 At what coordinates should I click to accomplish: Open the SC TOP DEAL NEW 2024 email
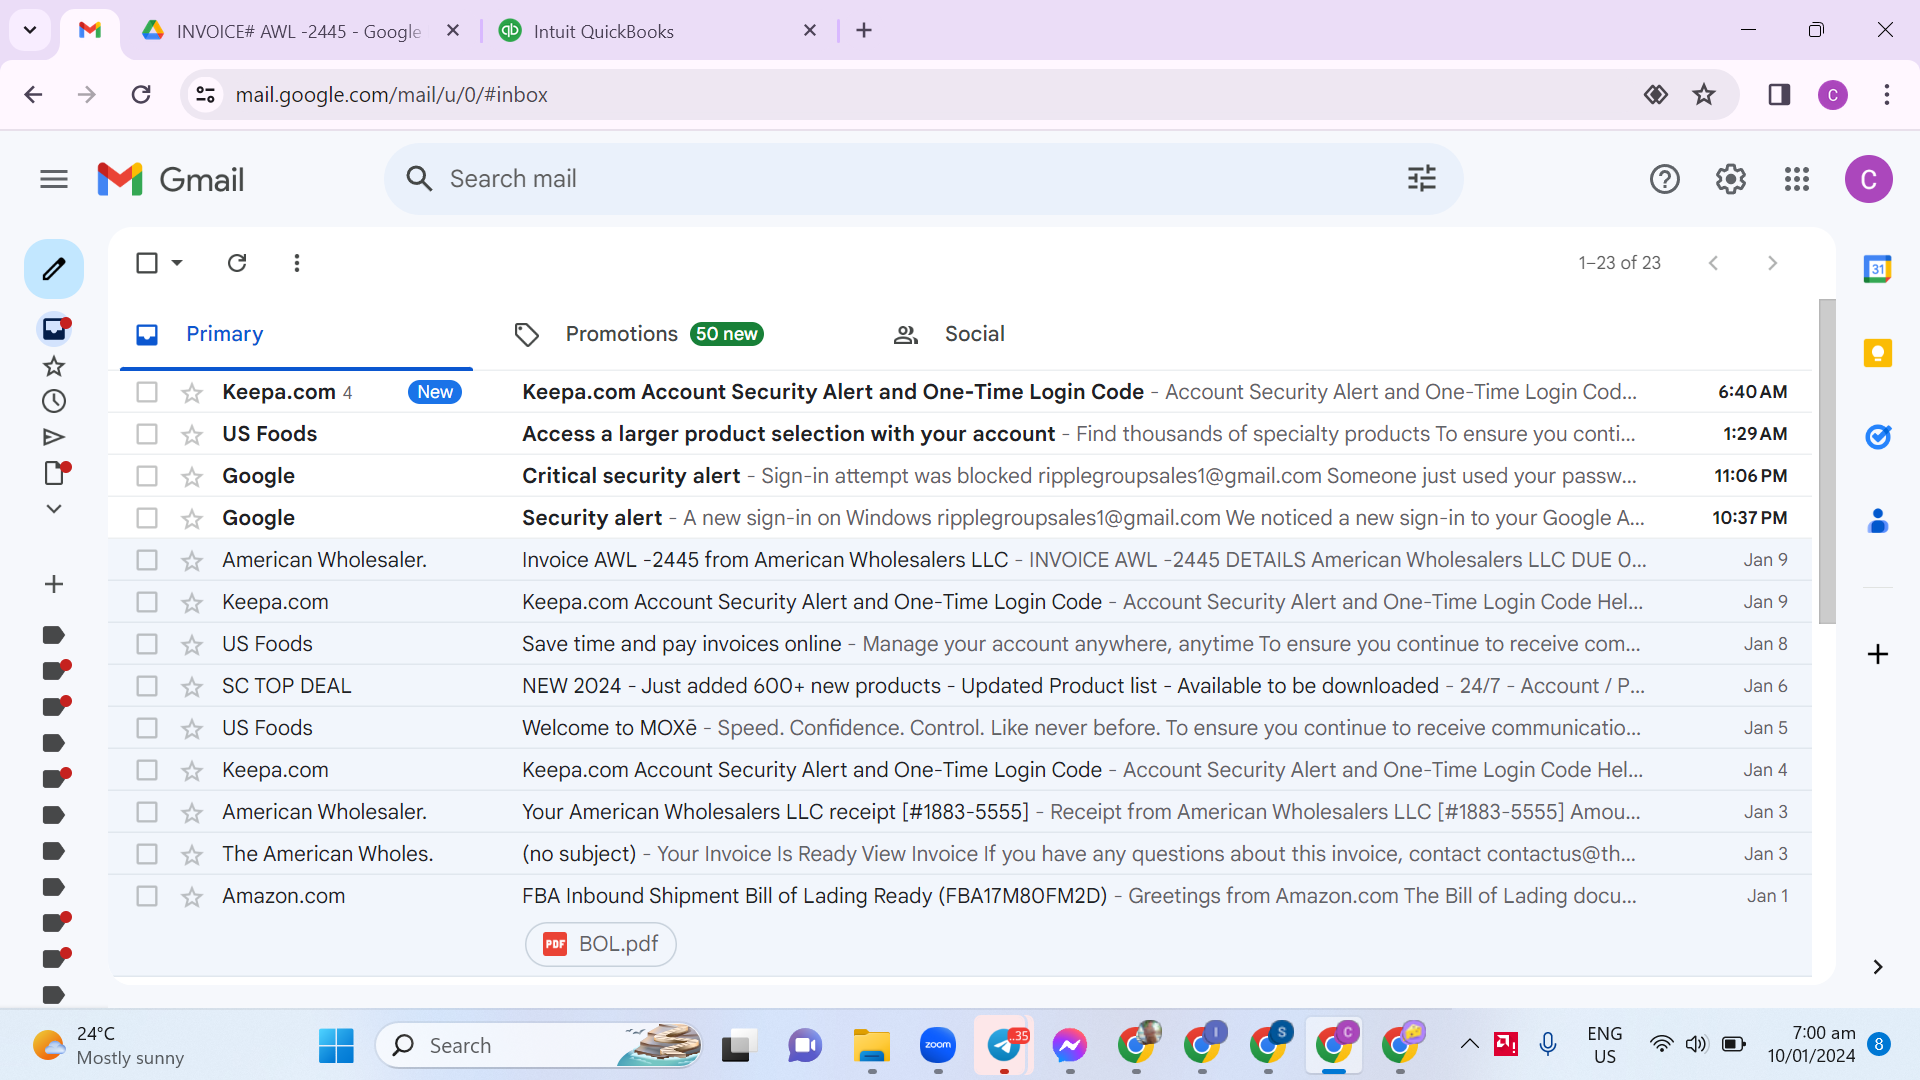tap(960, 686)
